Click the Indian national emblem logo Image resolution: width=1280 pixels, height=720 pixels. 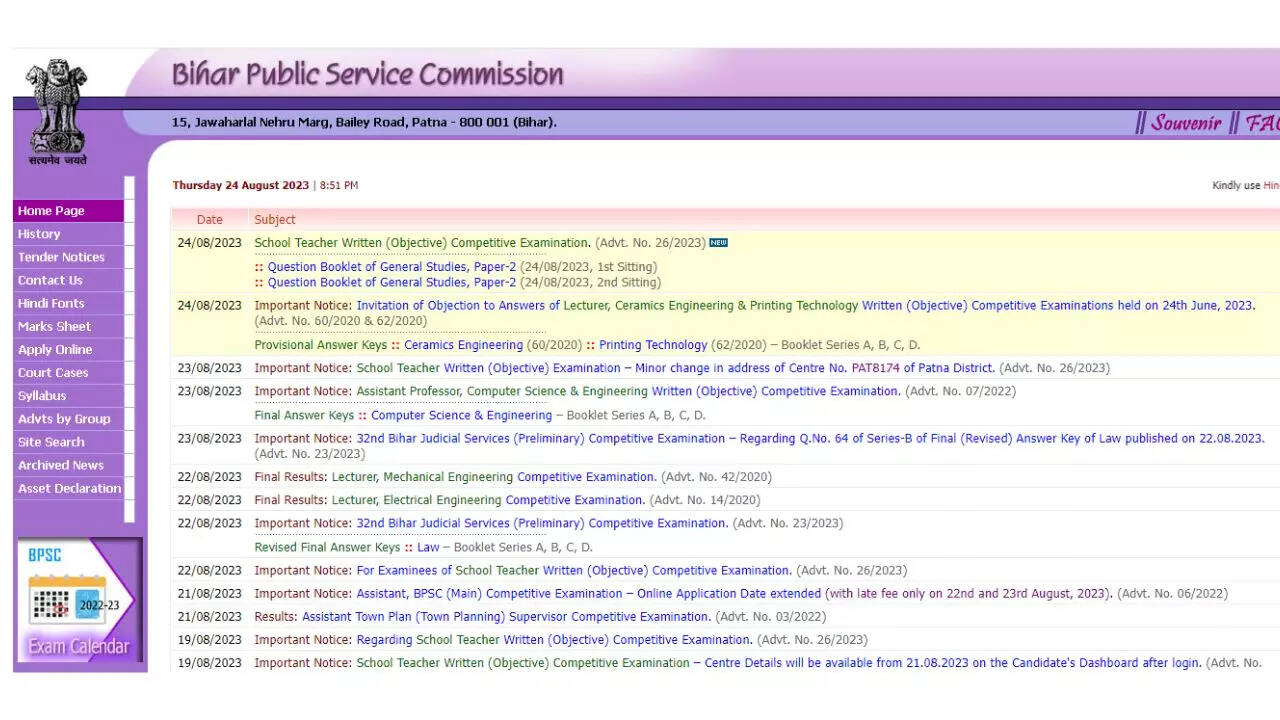pos(56,108)
